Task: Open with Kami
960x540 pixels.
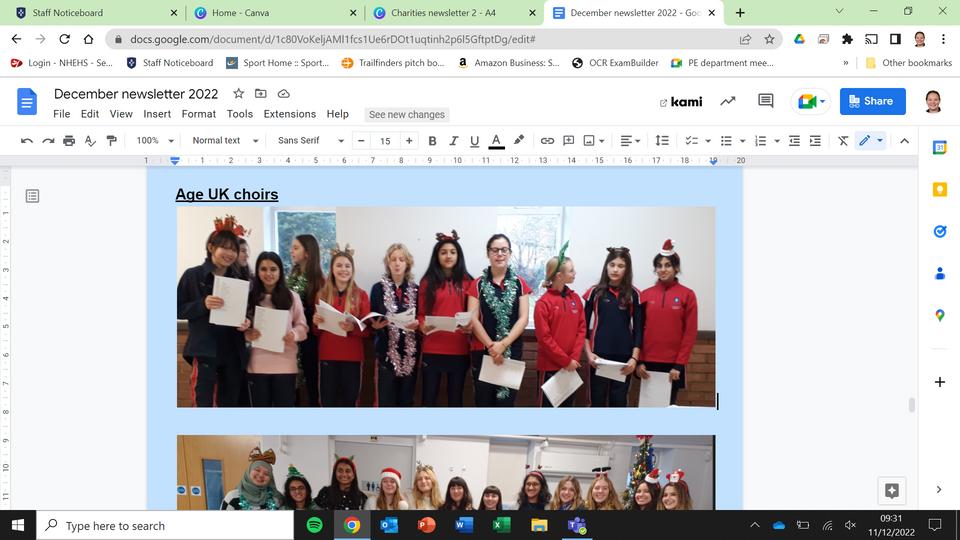Action: point(681,102)
